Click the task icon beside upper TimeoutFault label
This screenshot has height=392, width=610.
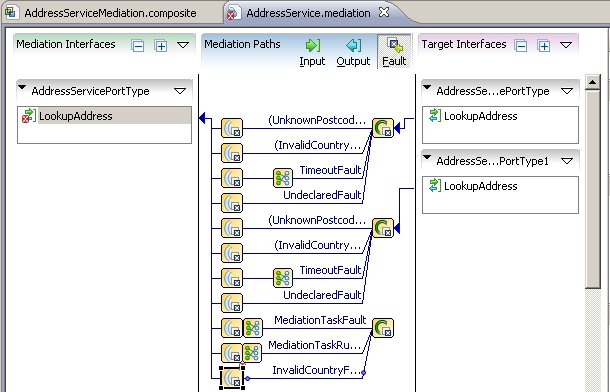(x=283, y=178)
